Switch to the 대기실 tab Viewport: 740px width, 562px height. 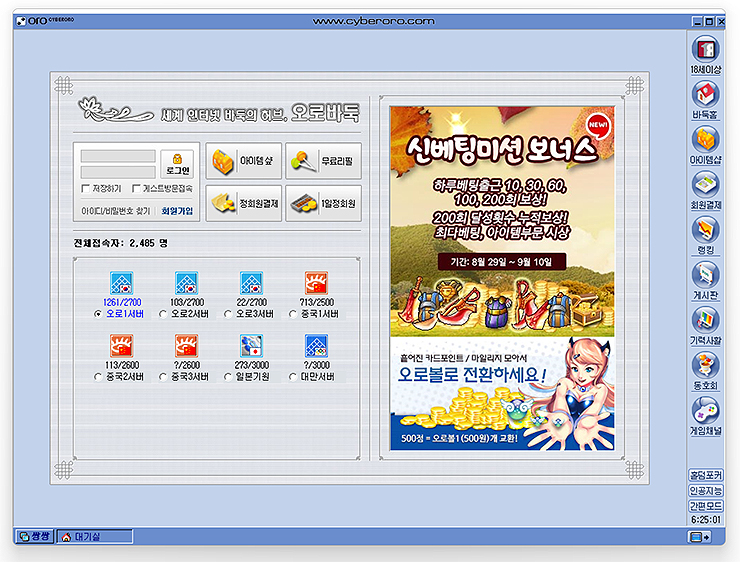pyautogui.click(x=95, y=537)
